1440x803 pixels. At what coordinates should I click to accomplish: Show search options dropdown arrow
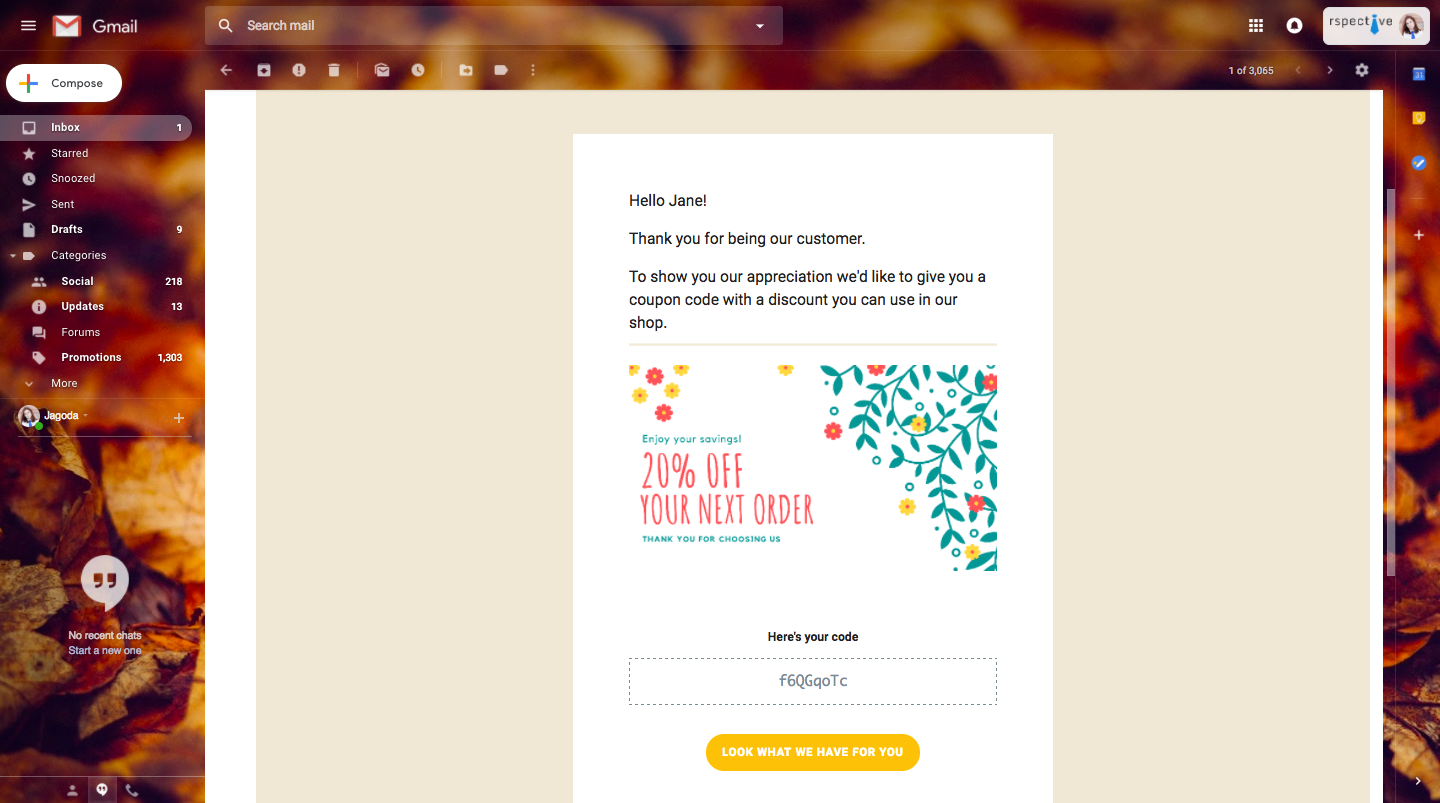760,26
